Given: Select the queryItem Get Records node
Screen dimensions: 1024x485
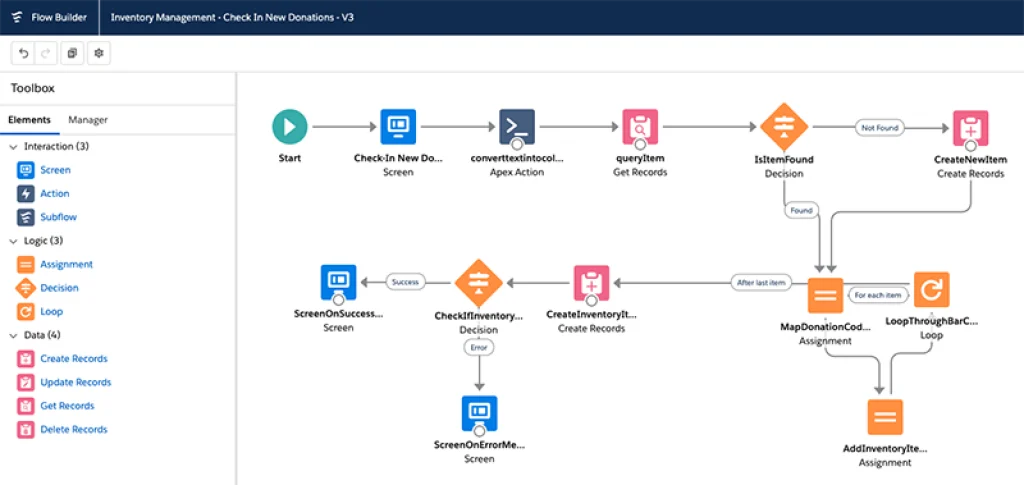Looking at the screenshot, I should click(640, 127).
